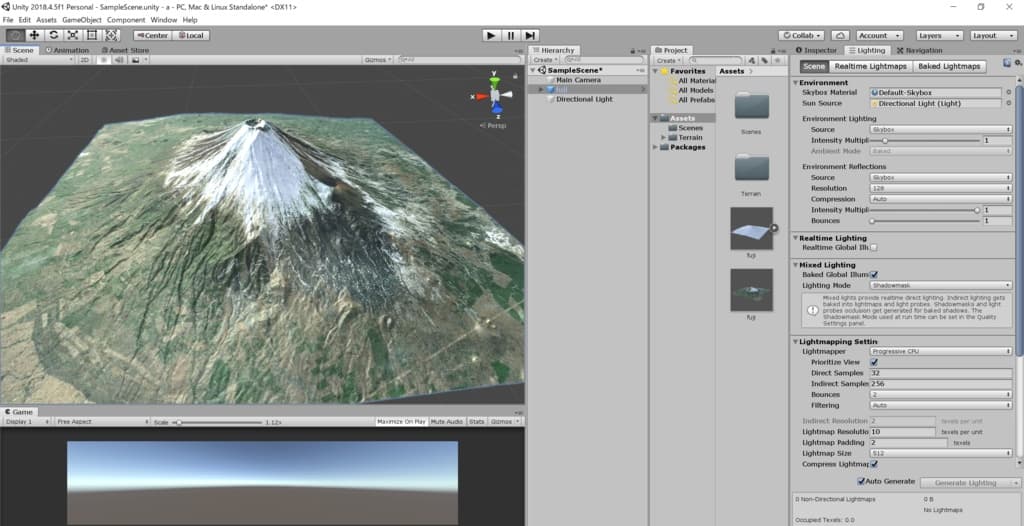Open the Lightmapper Progressive CPU dropdown
The image size is (1024, 526).
[x=940, y=351]
